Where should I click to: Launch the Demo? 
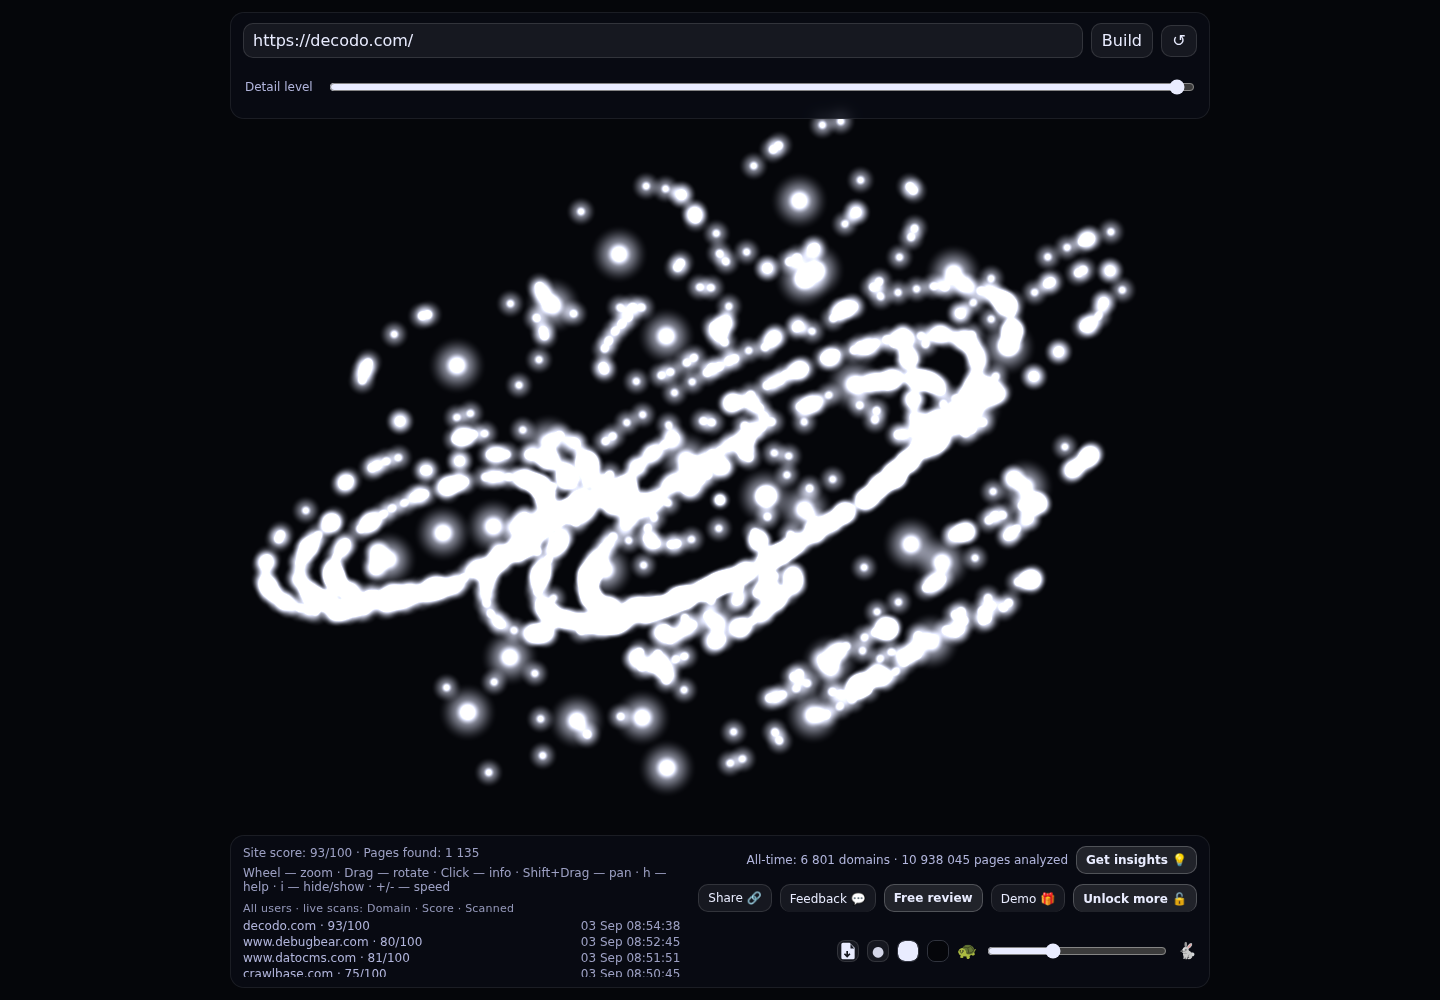pos(1028,898)
